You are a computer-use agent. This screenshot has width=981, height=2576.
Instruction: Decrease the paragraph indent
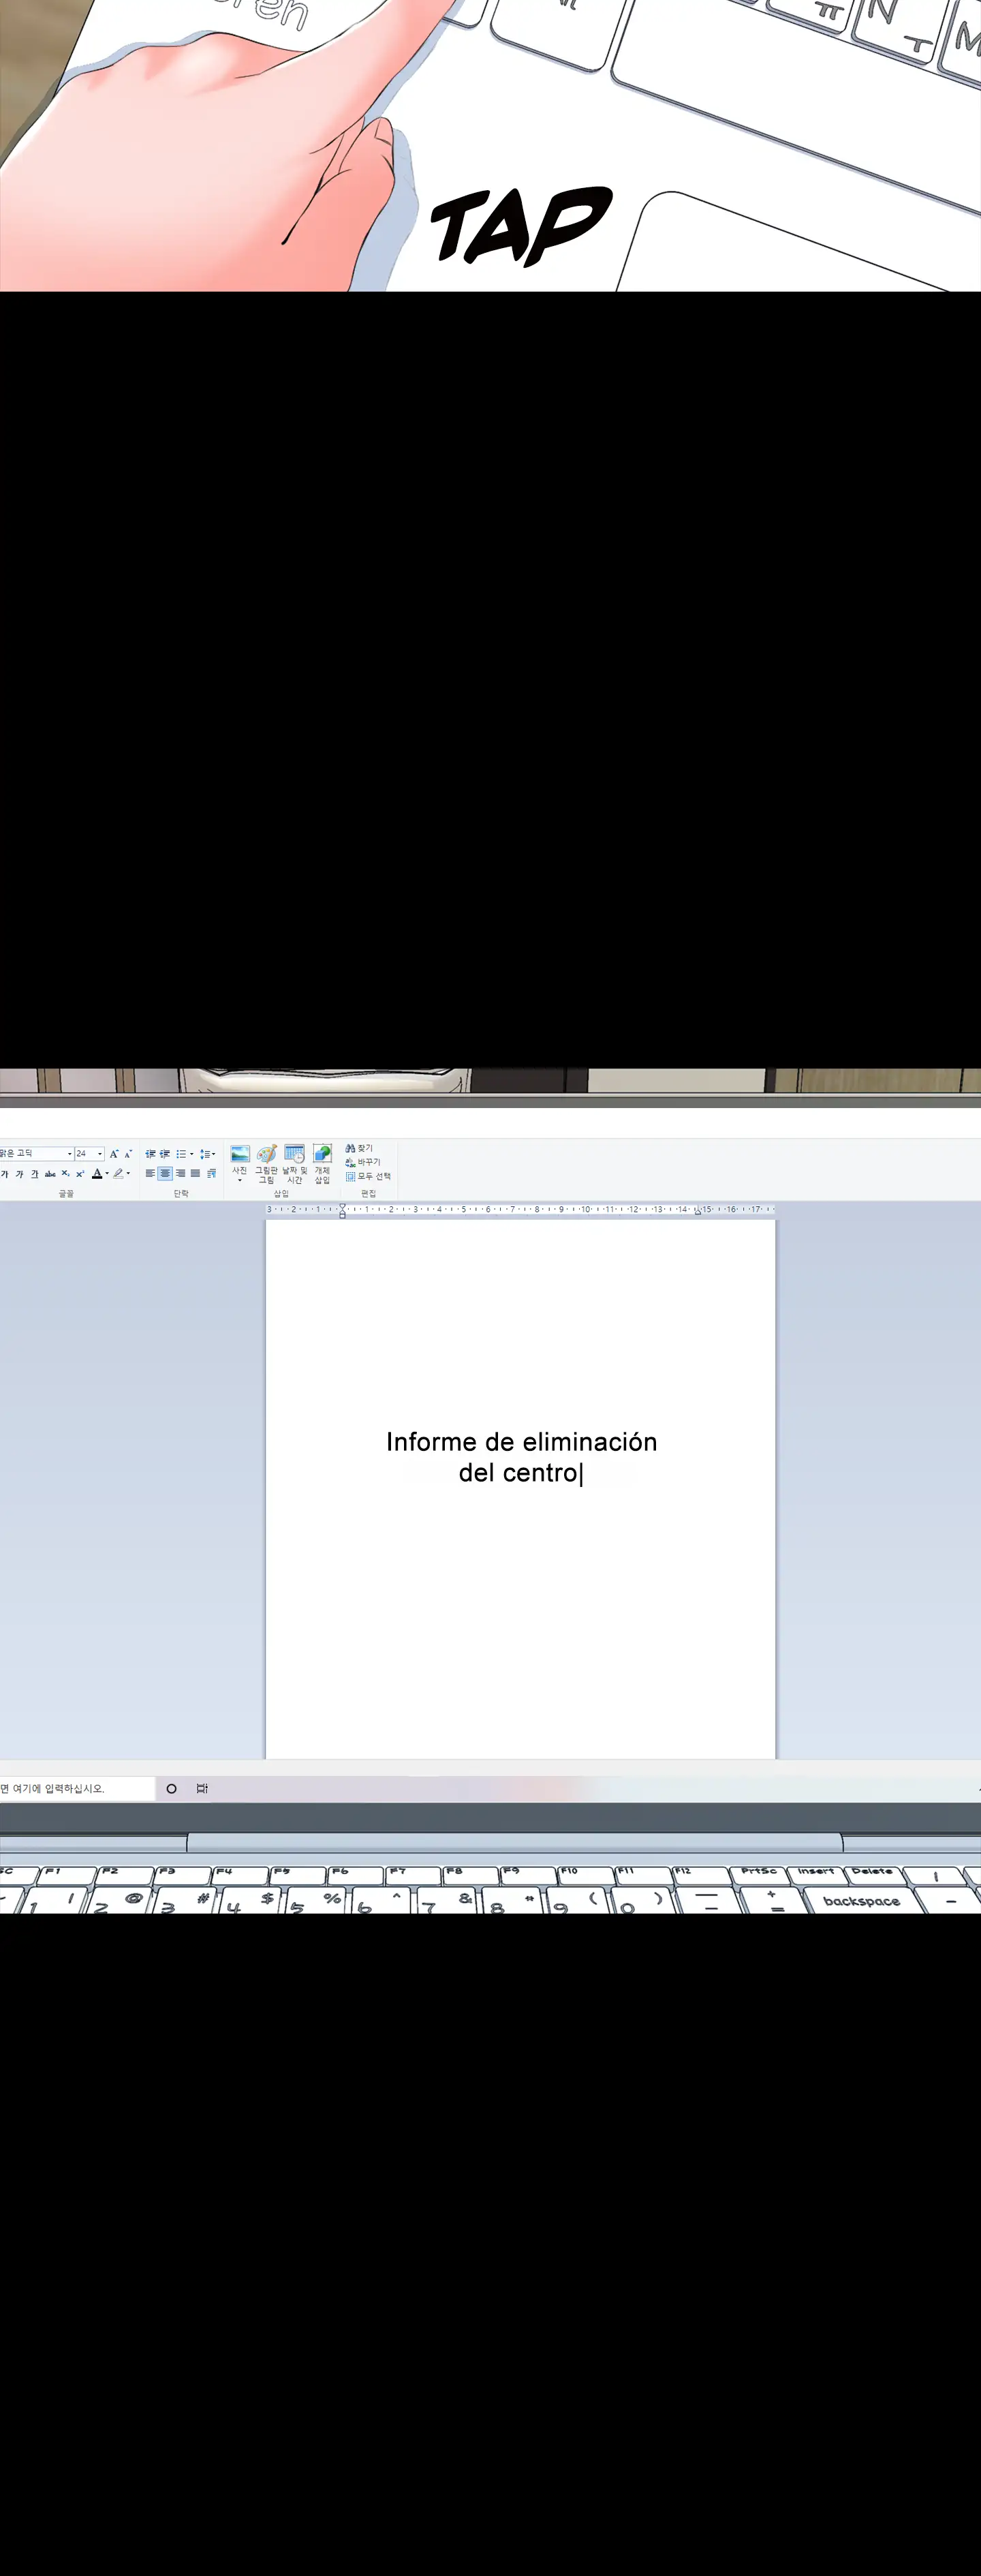pyautogui.click(x=150, y=1154)
